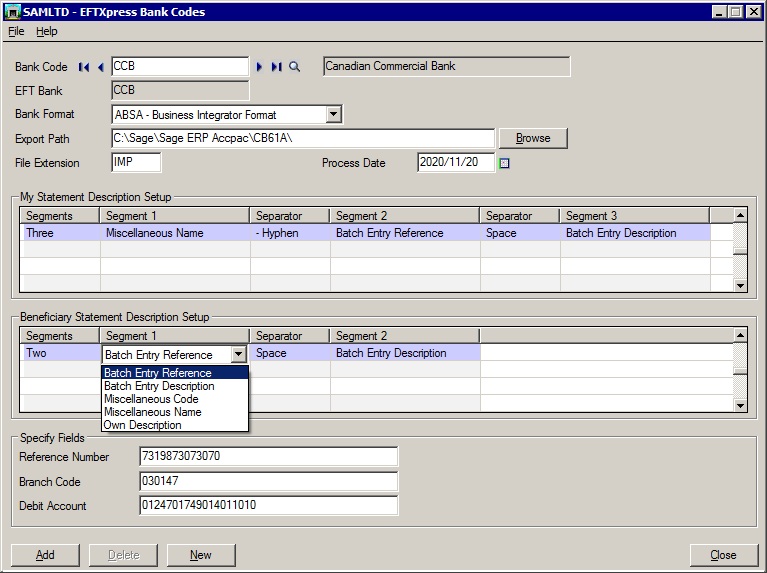767x573 pixels.
Task: Select 'Miscellaneous Name' cell in My Statement grid
Action: pyautogui.click(x=175, y=233)
